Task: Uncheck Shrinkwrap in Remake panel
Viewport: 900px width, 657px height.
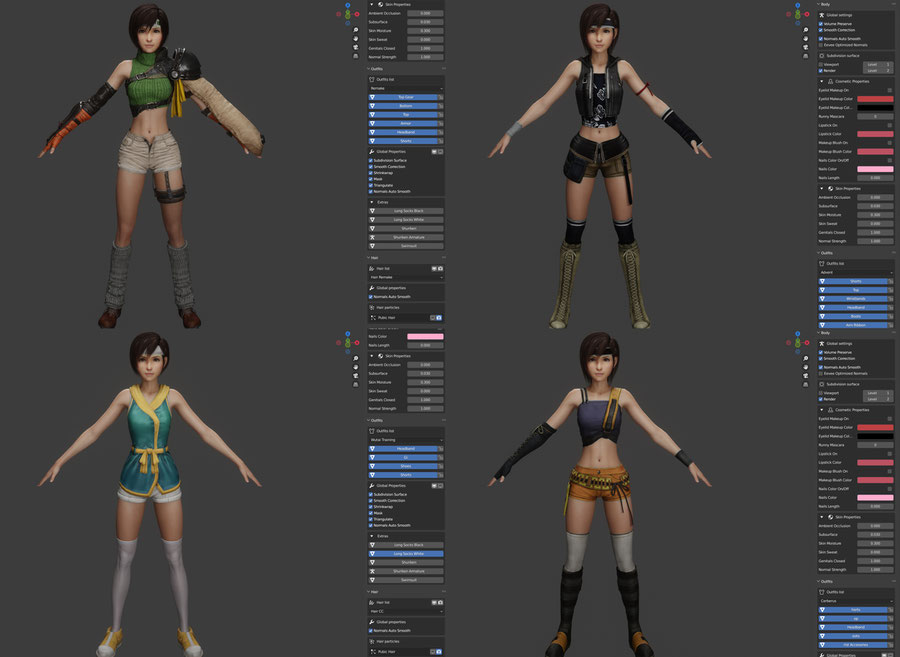Action: [x=371, y=173]
